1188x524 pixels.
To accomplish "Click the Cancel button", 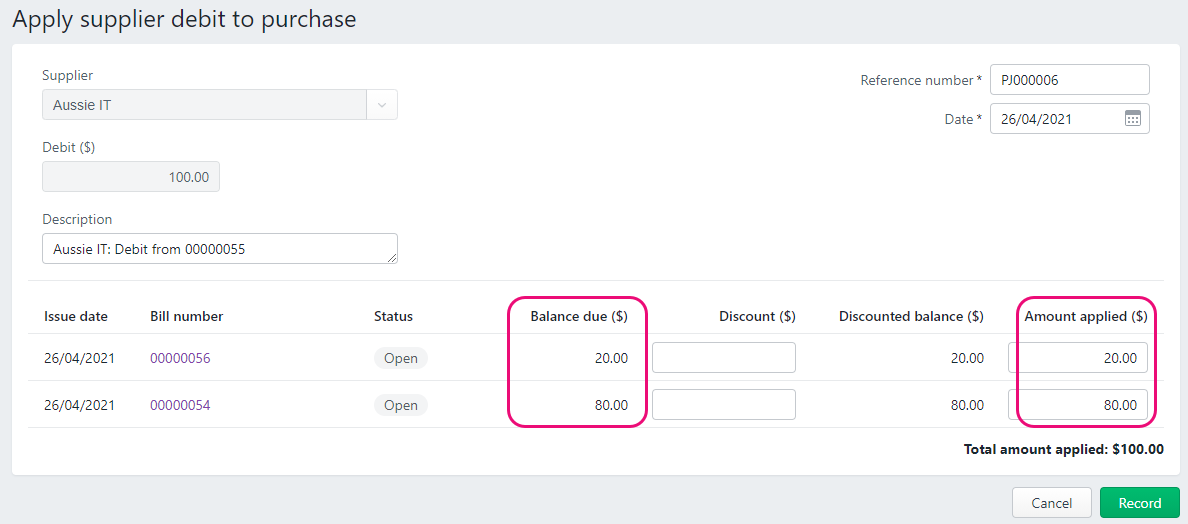I will tap(1052, 503).
